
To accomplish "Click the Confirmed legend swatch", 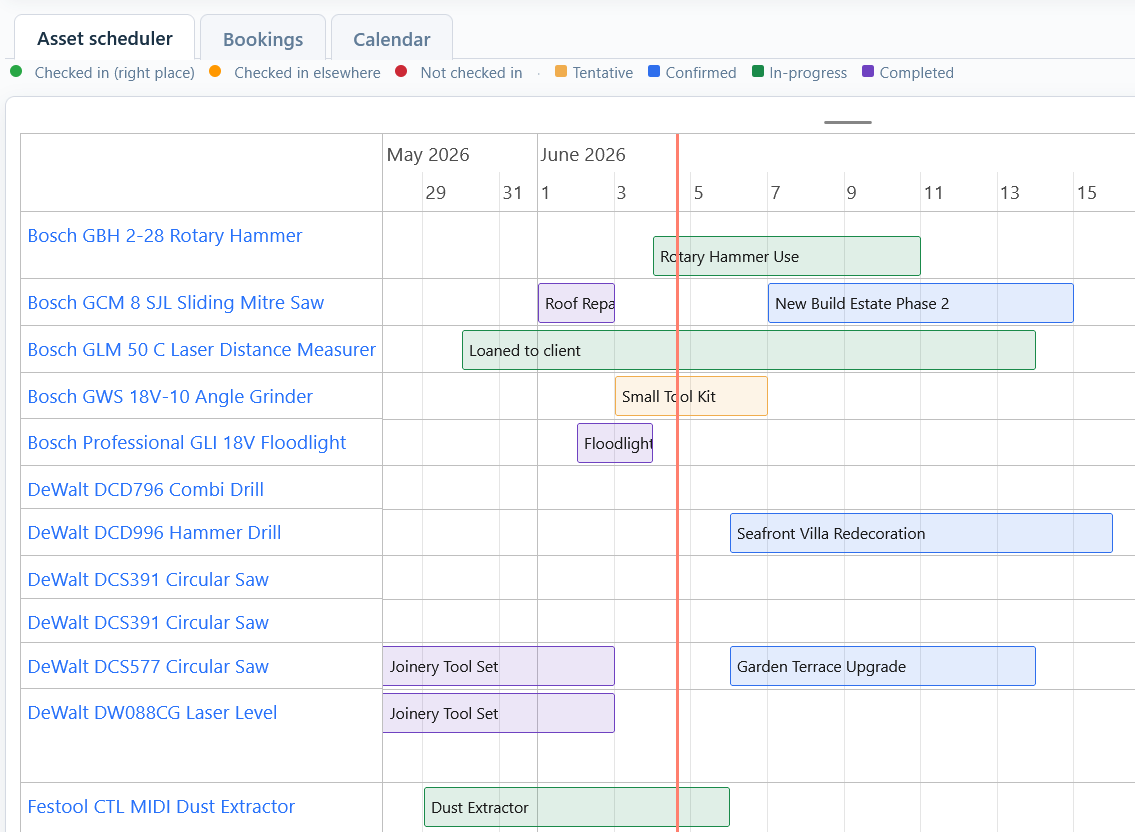I will click(654, 72).
